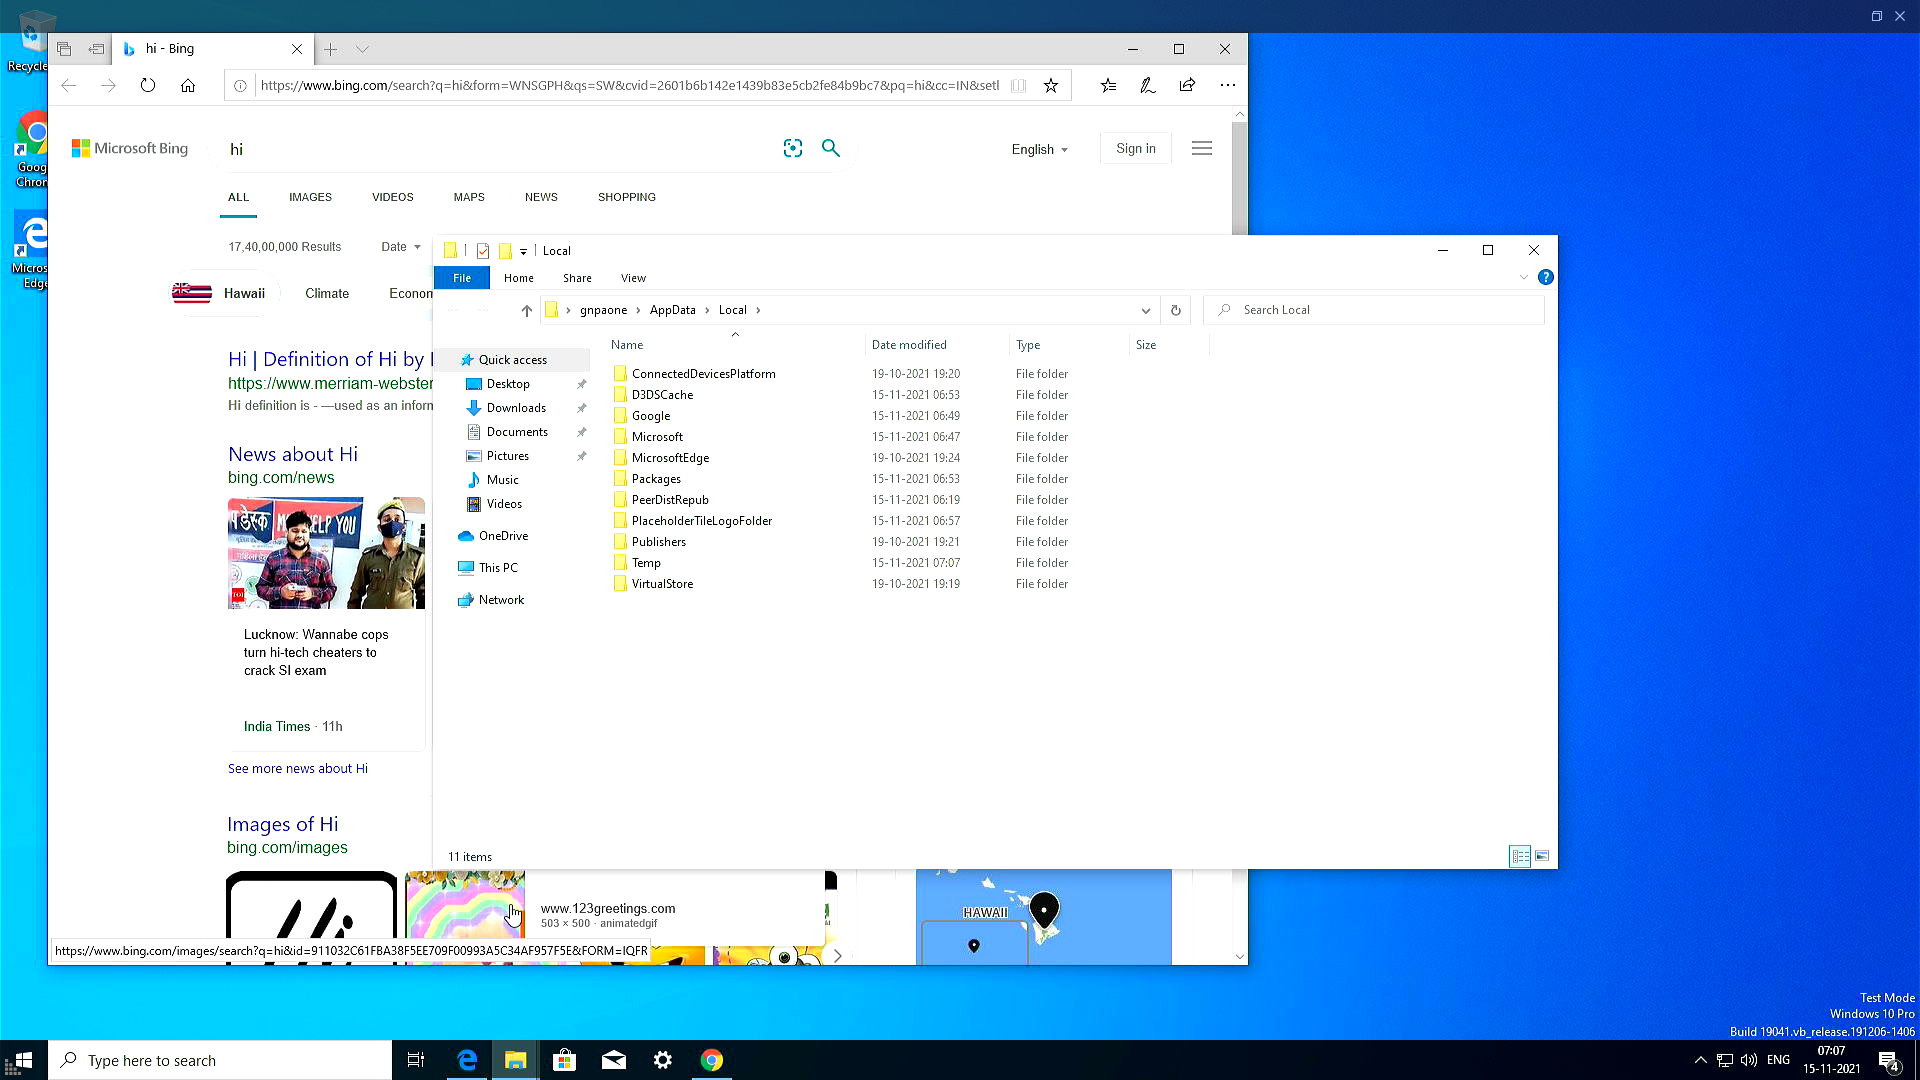Share the page using Edge share icon
Screen dimensions: 1920x1080
point(1187,85)
